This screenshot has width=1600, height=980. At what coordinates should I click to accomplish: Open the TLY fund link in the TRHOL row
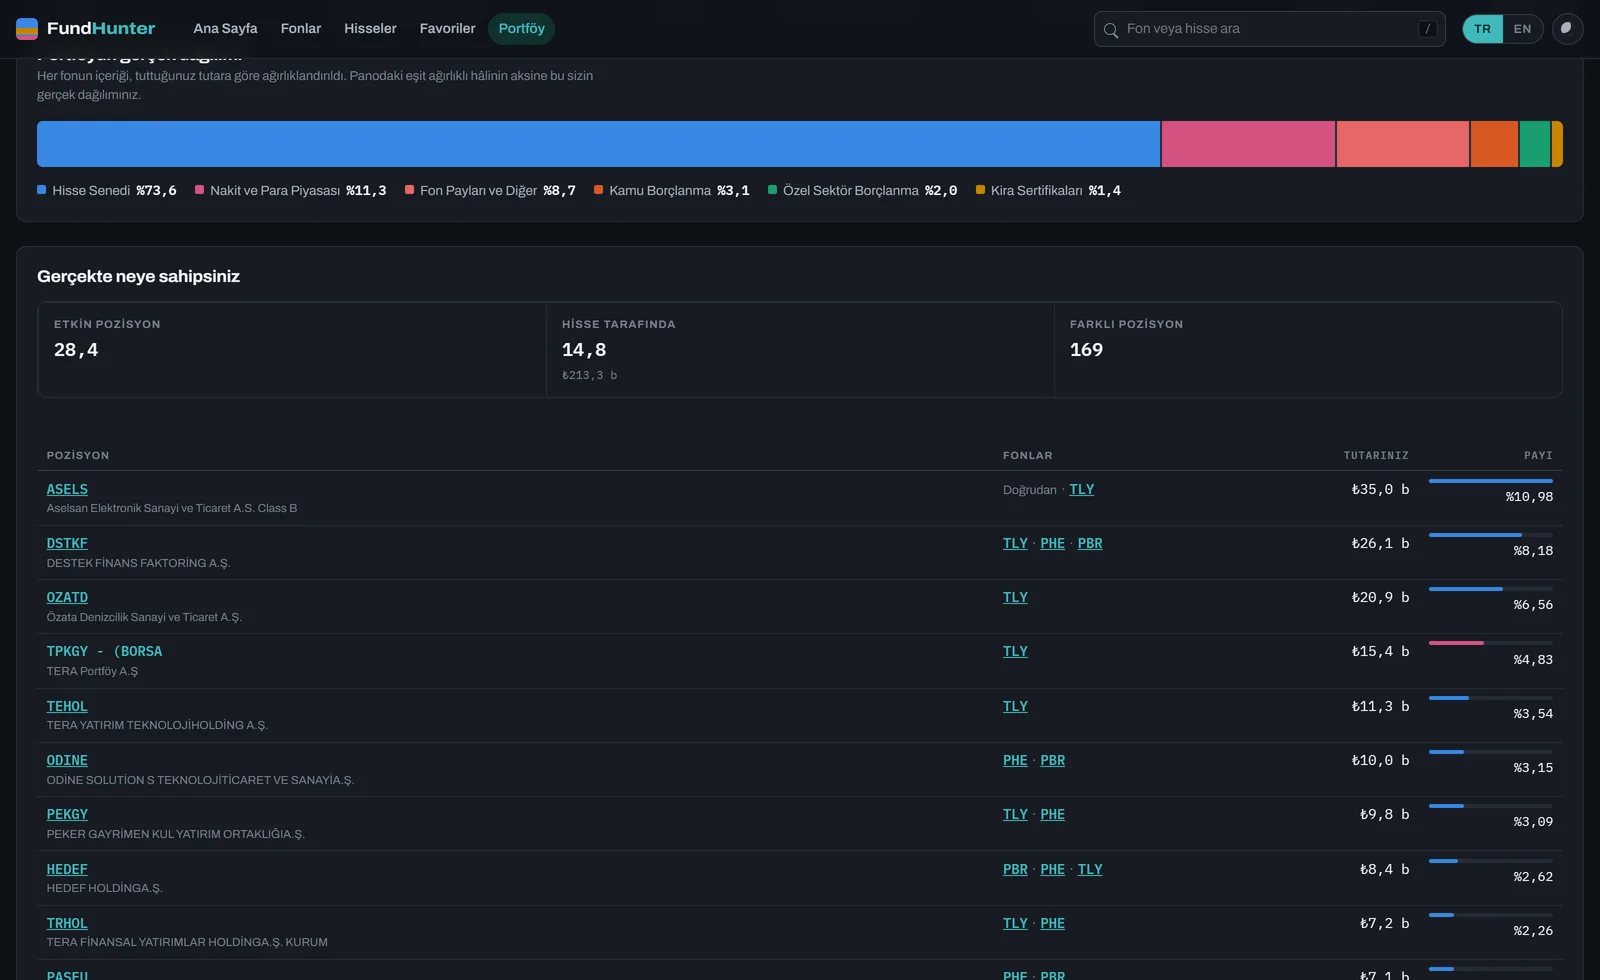[1015, 923]
